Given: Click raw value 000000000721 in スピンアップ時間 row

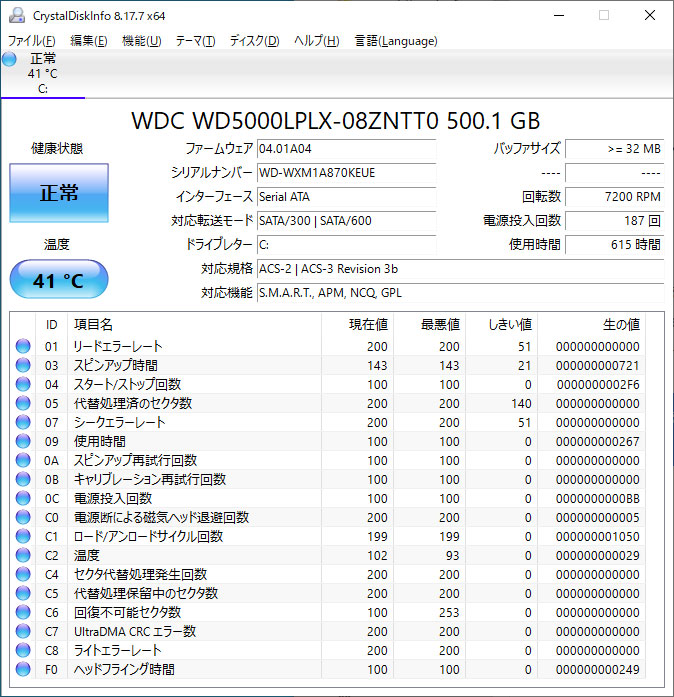Looking at the screenshot, I should [598, 365].
